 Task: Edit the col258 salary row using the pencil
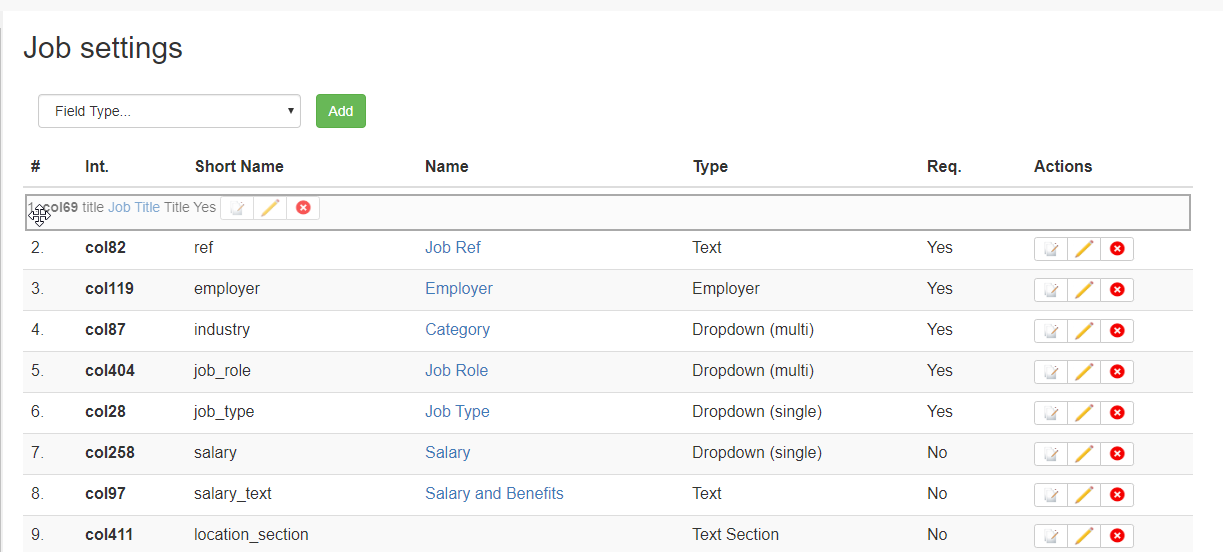tap(1084, 454)
